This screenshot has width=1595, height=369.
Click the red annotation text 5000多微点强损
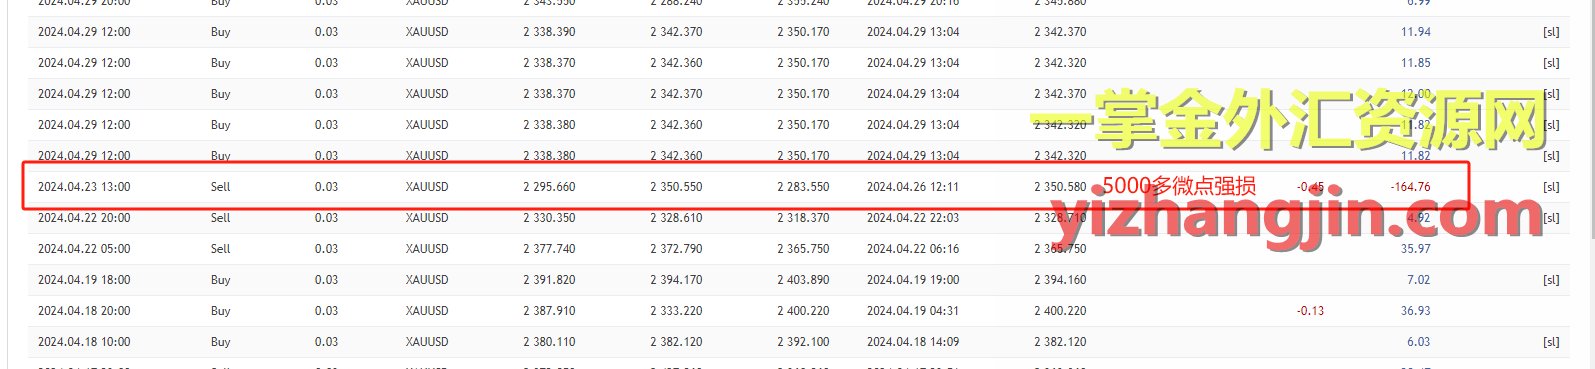[x=1179, y=186]
